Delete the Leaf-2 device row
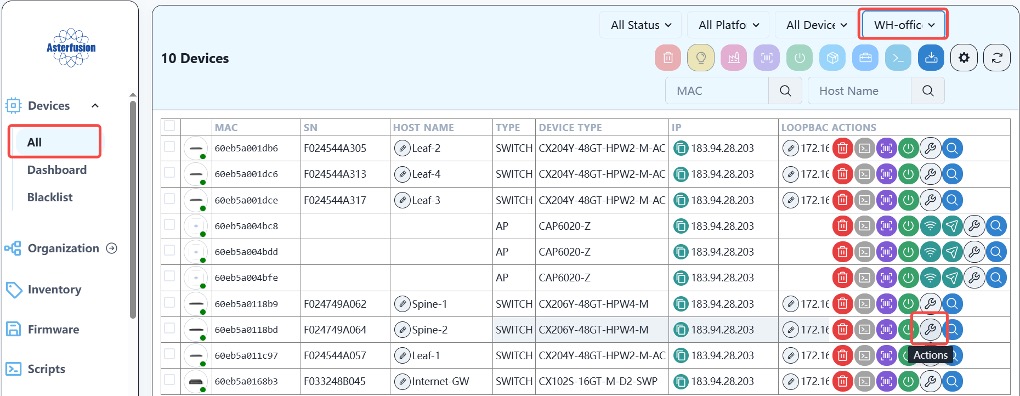Screen dimensions: 1020x396 tap(843, 148)
